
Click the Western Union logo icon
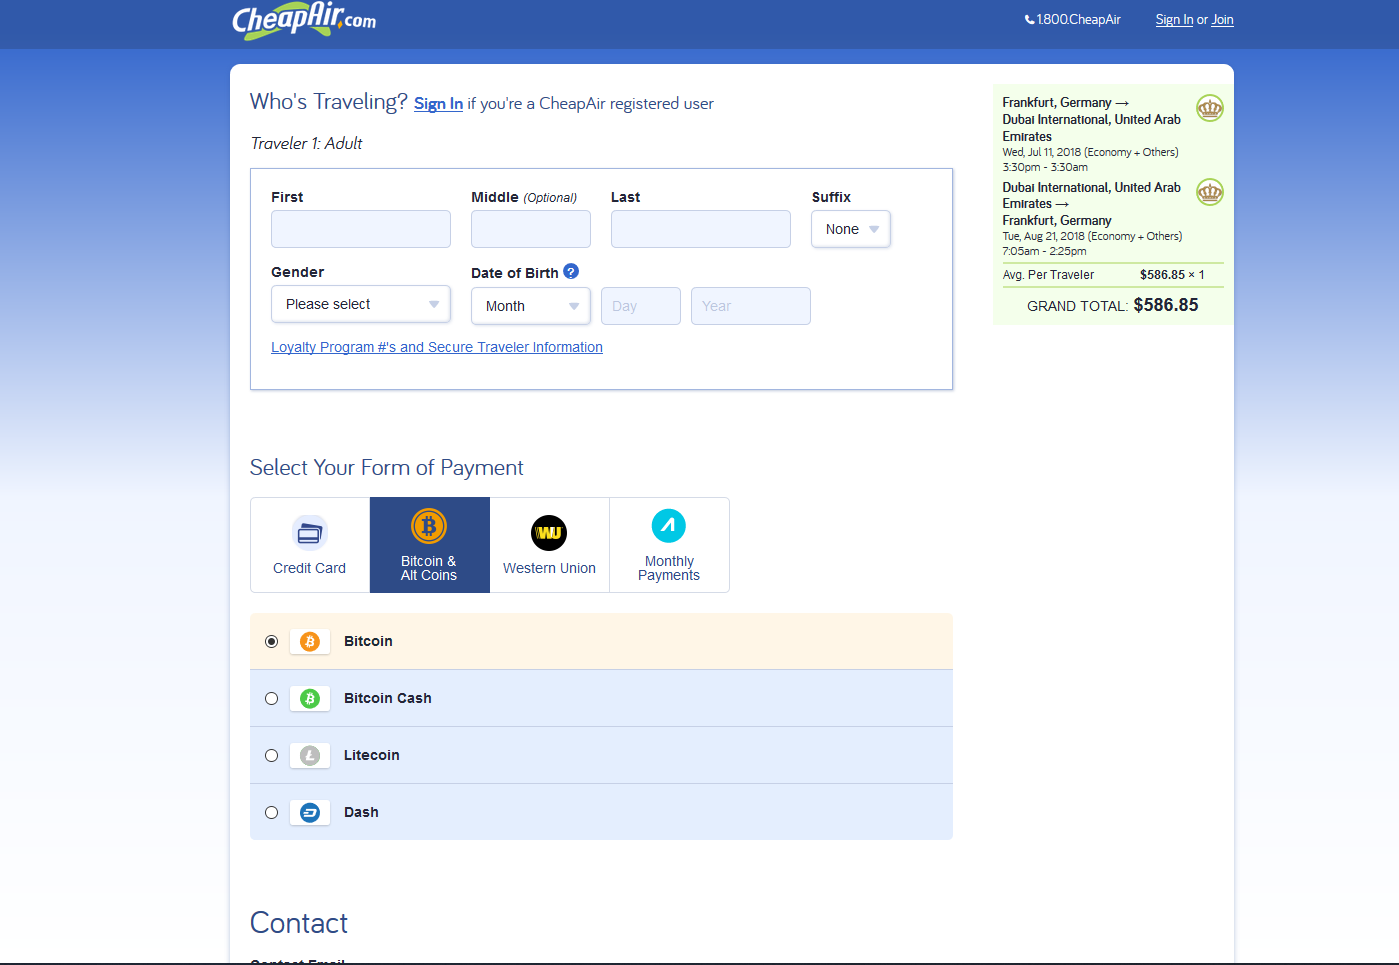[x=549, y=533]
